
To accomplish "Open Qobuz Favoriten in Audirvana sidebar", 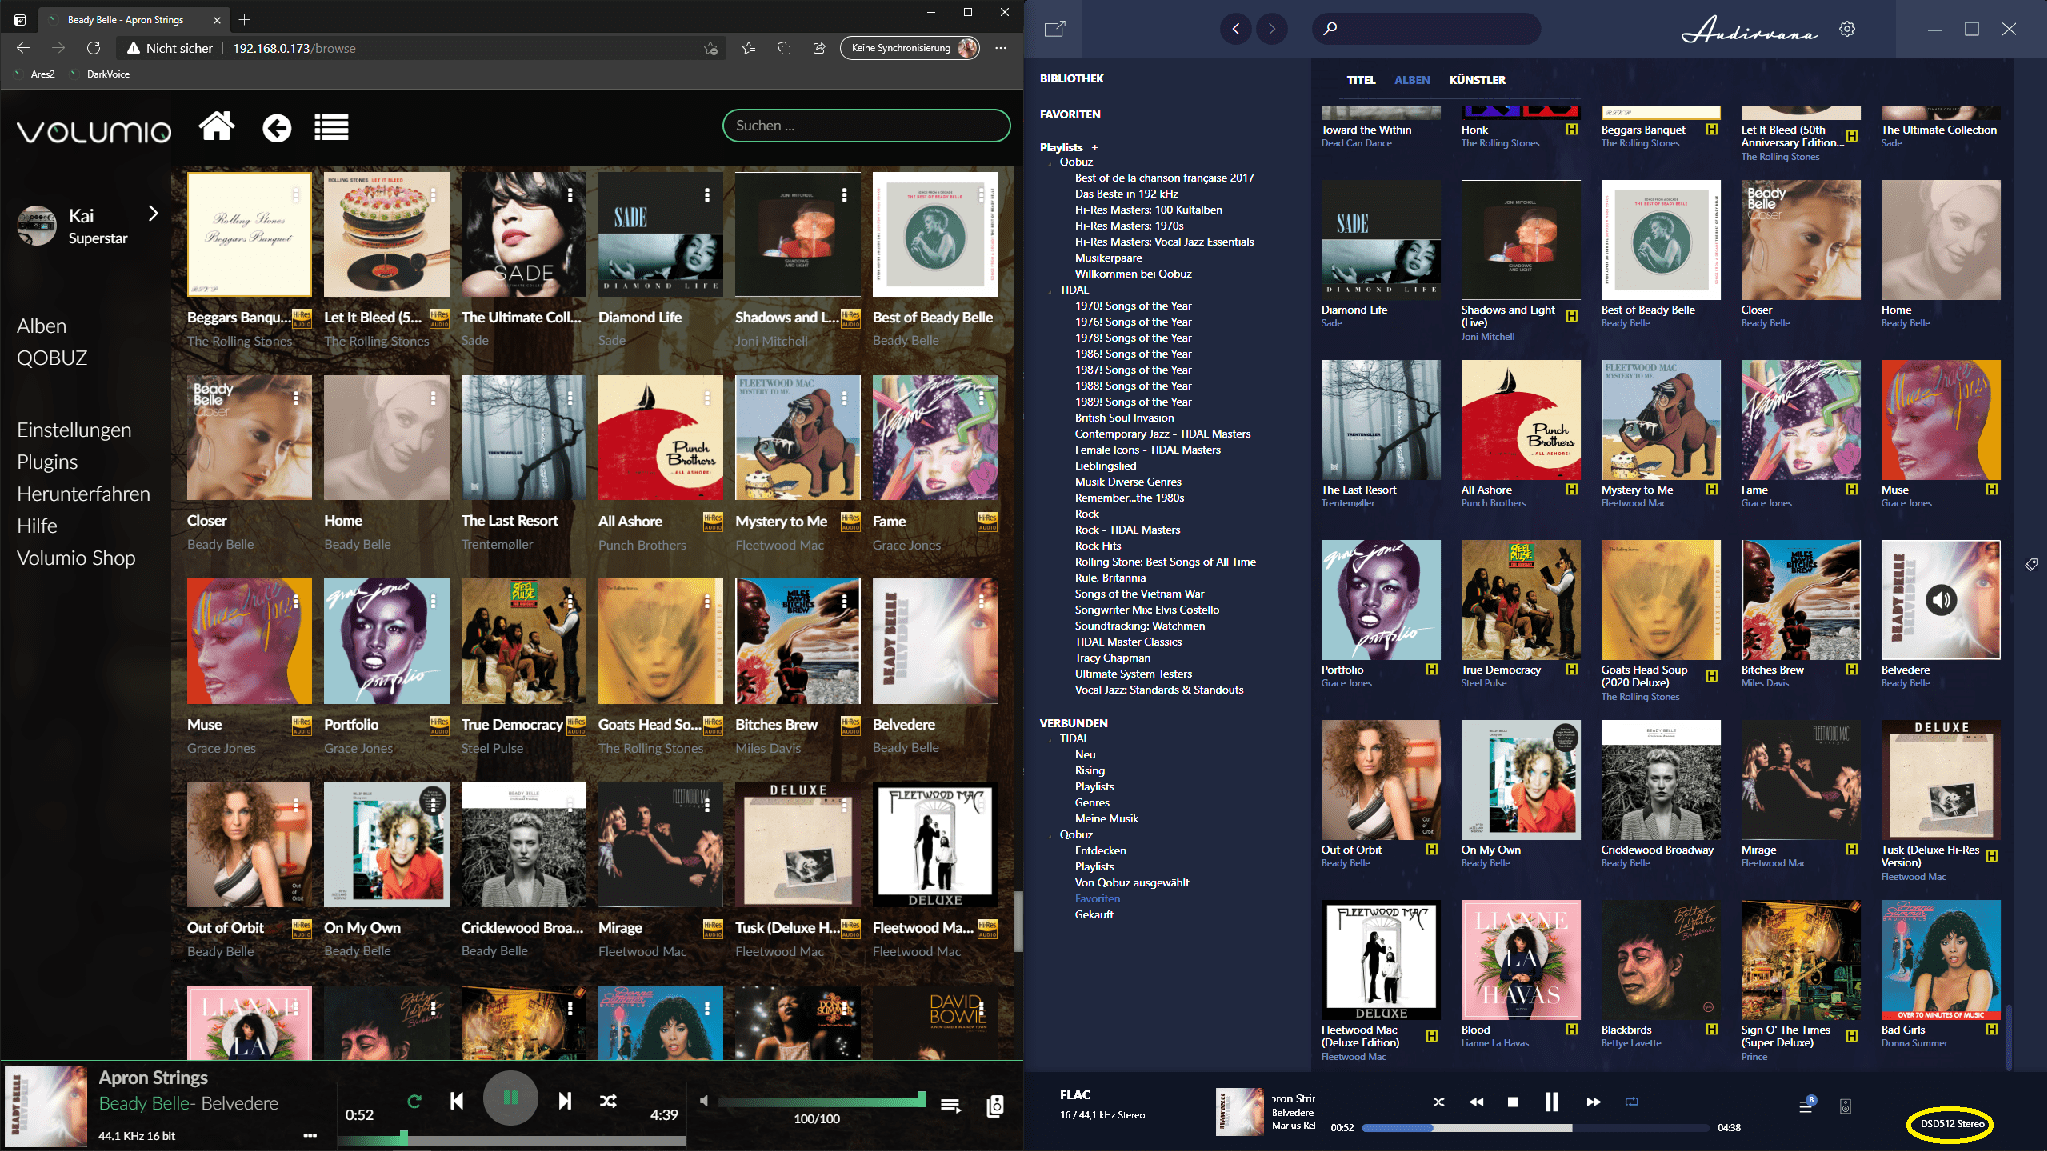I will [1097, 898].
